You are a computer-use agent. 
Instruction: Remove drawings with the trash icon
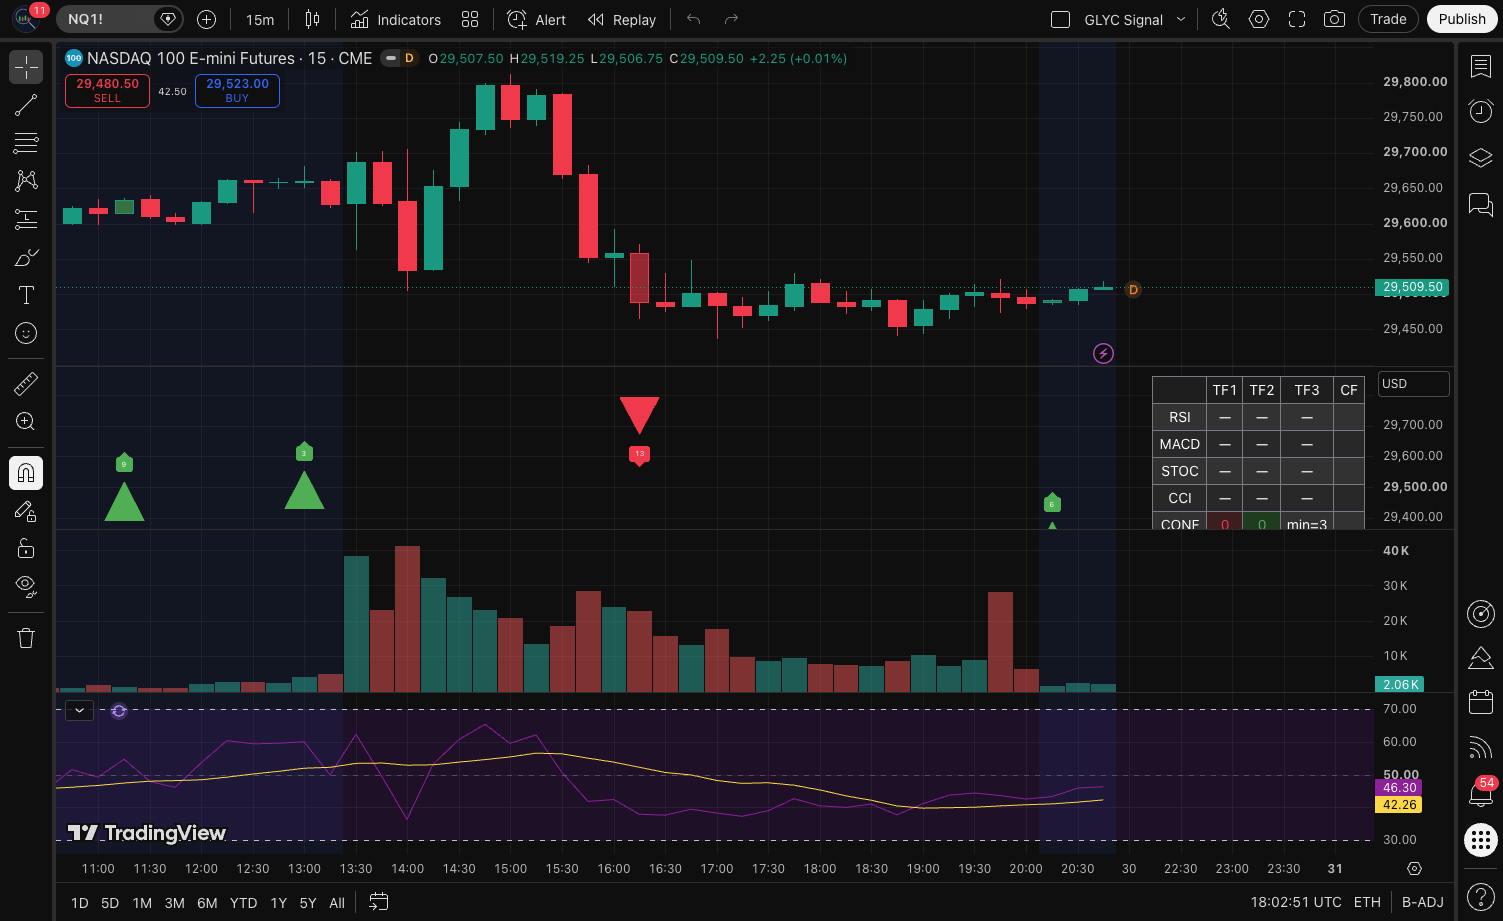point(26,637)
